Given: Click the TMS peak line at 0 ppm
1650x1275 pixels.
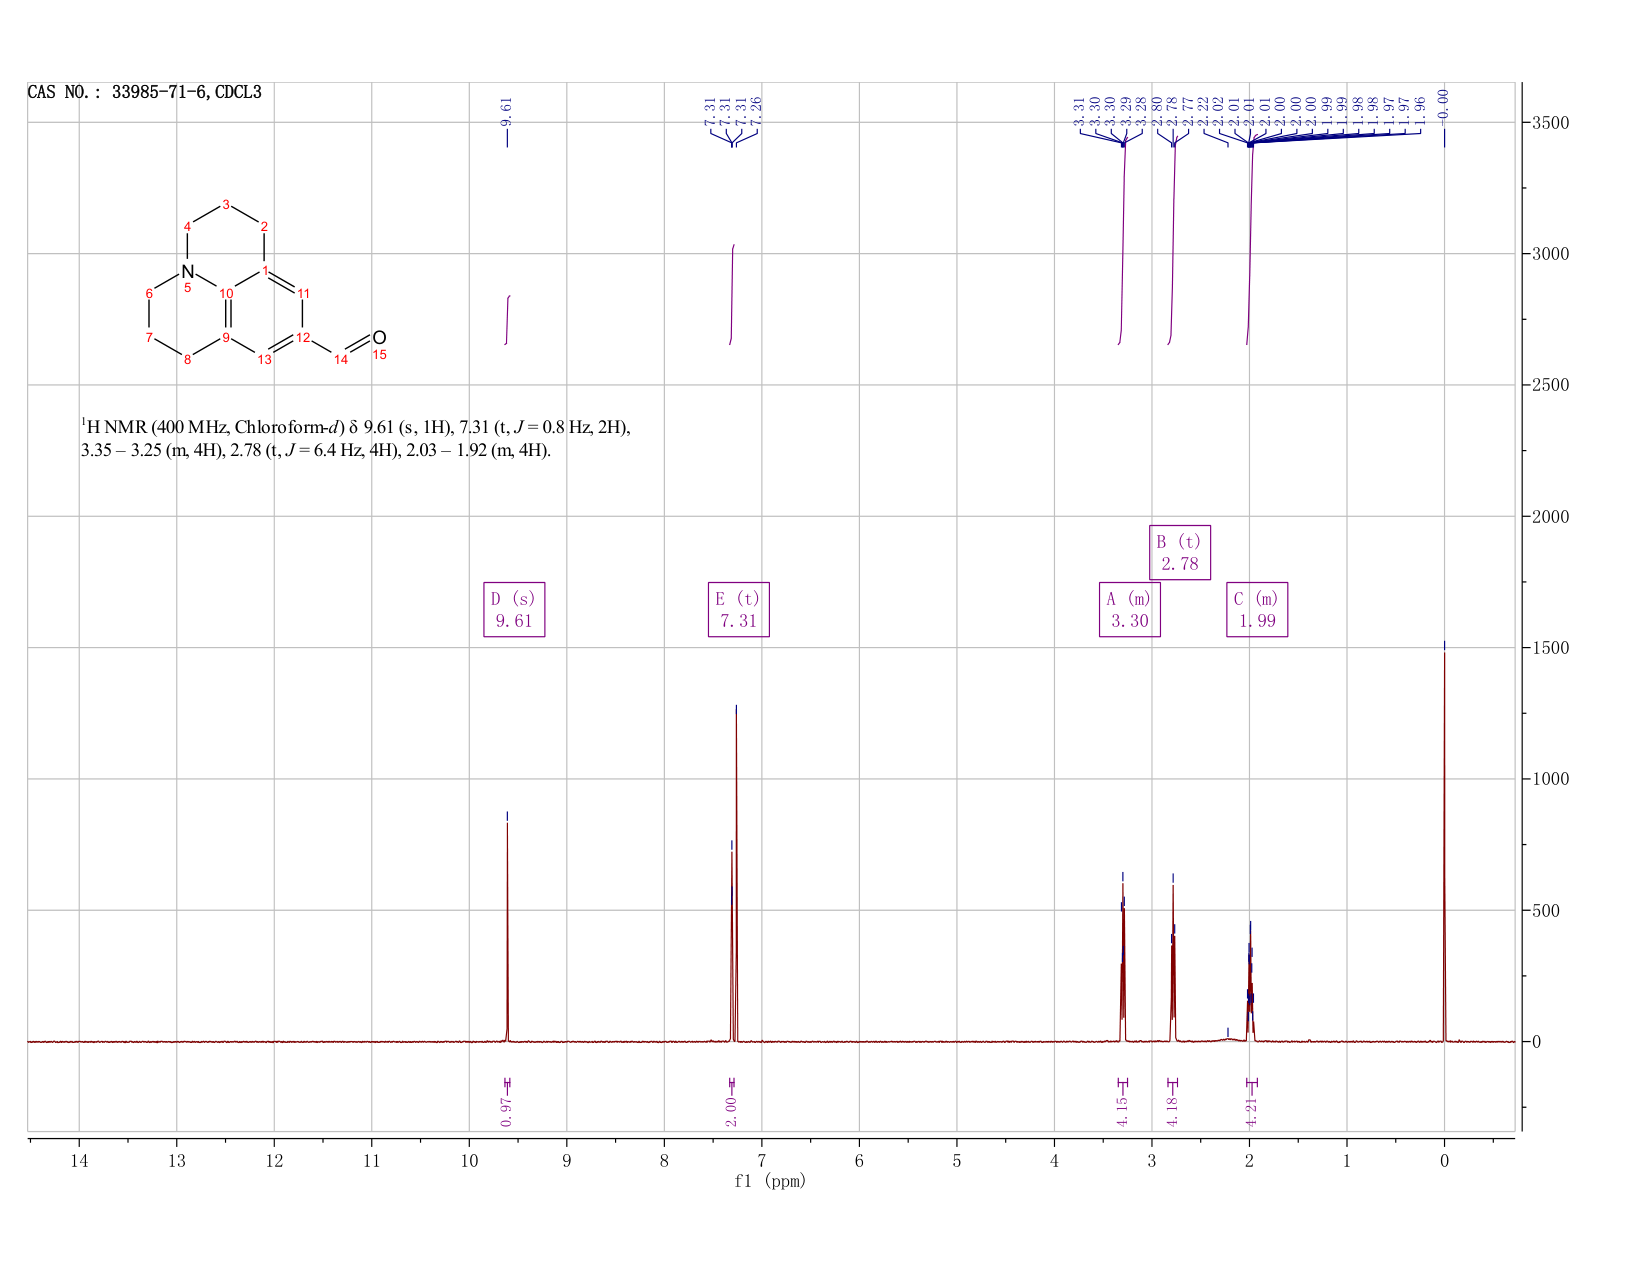Looking at the screenshot, I should coord(1444,846).
